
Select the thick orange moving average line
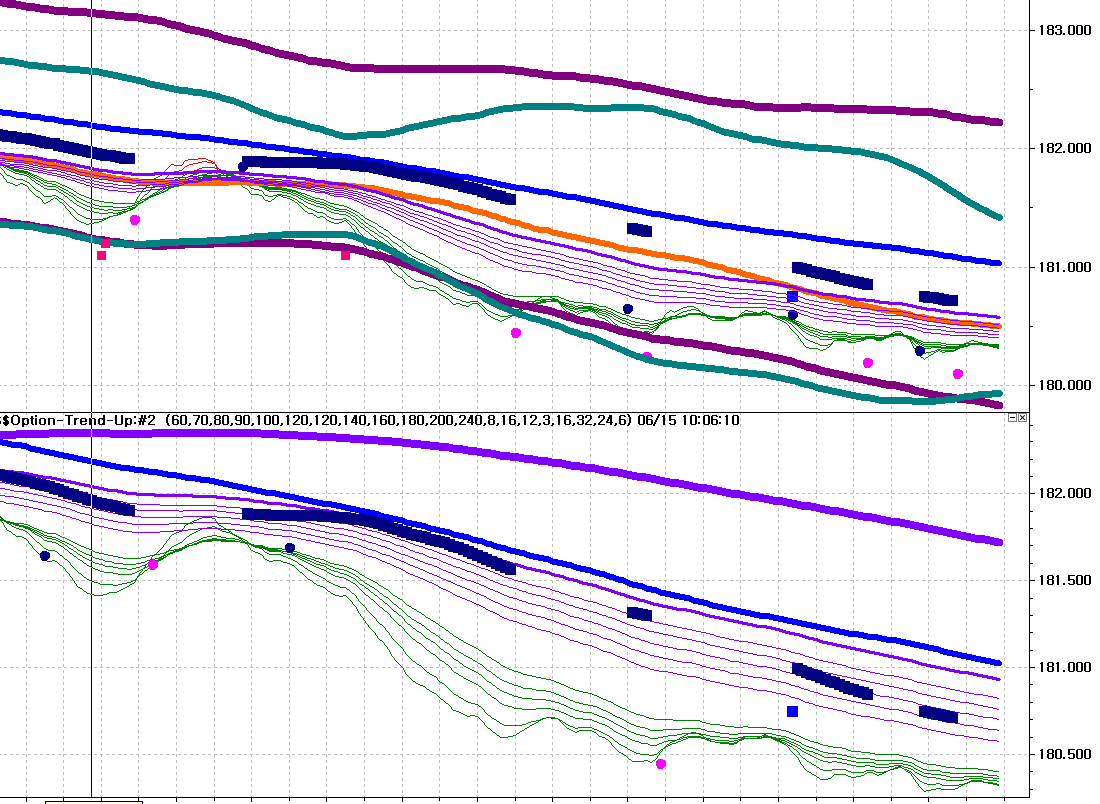[x=600, y=243]
